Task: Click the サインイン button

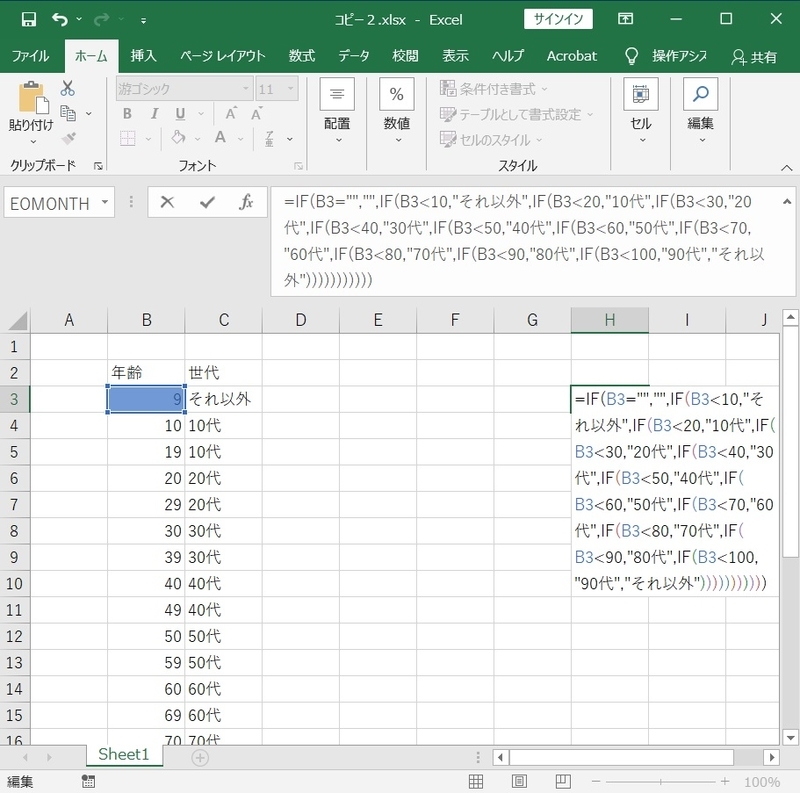Action: 558,19
